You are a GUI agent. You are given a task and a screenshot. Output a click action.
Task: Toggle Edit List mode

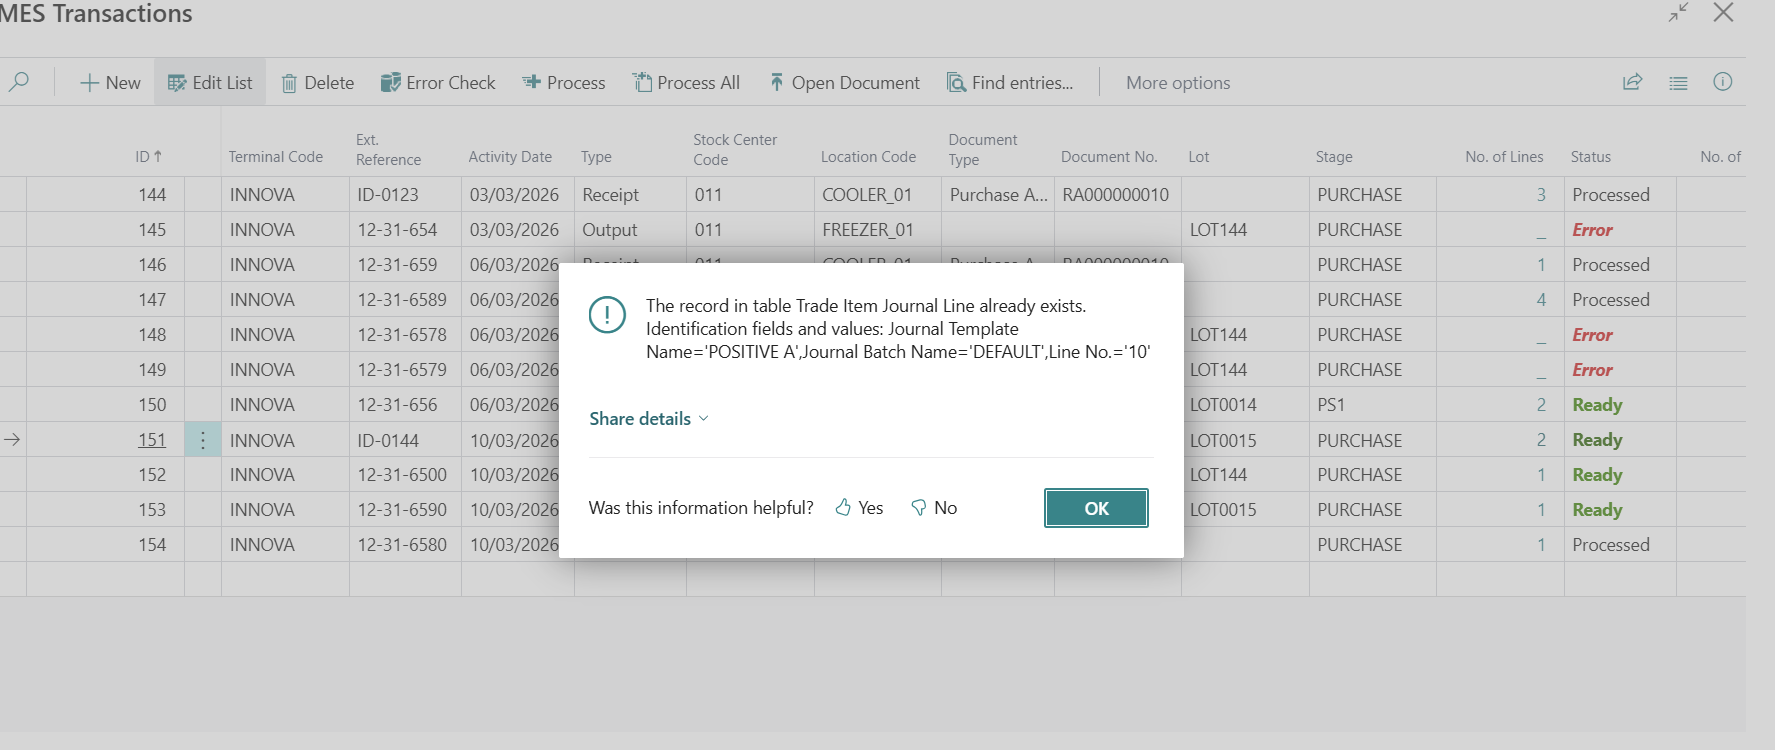click(x=210, y=83)
